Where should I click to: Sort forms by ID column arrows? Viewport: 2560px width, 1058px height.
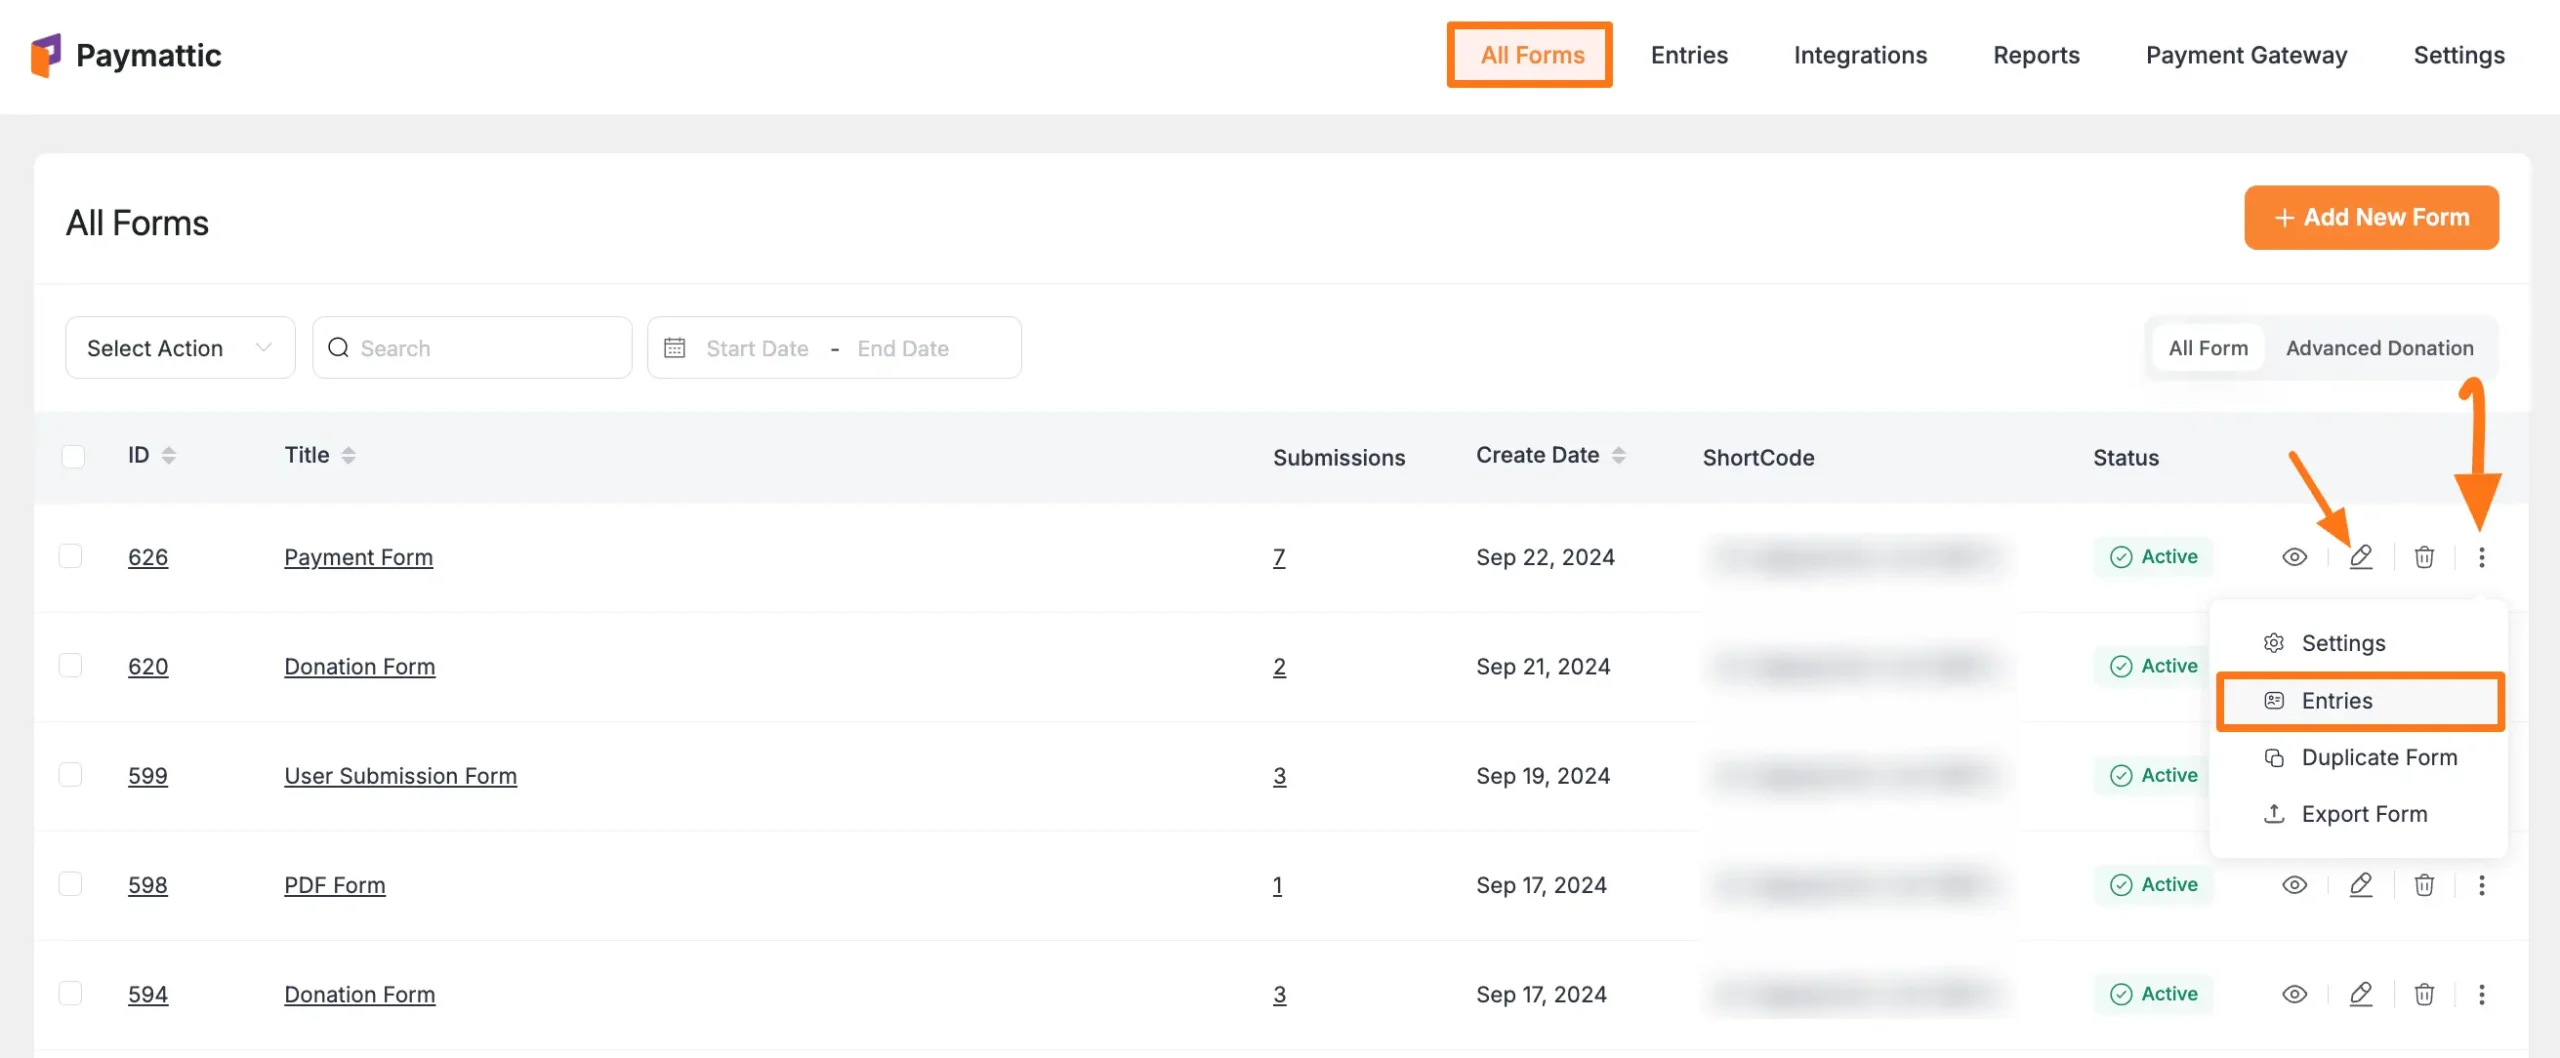click(x=169, y=456)
